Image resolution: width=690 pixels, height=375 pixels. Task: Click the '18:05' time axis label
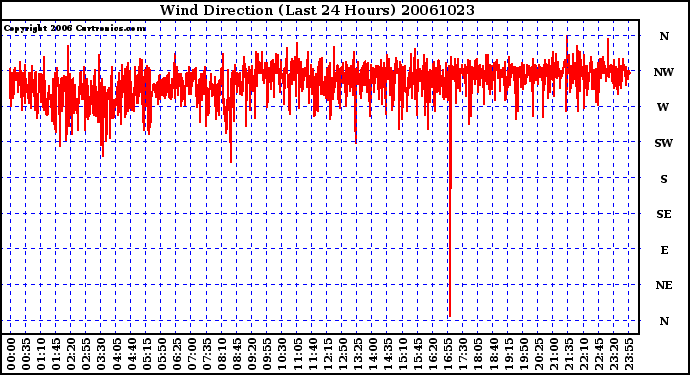(x=478, y=354)
